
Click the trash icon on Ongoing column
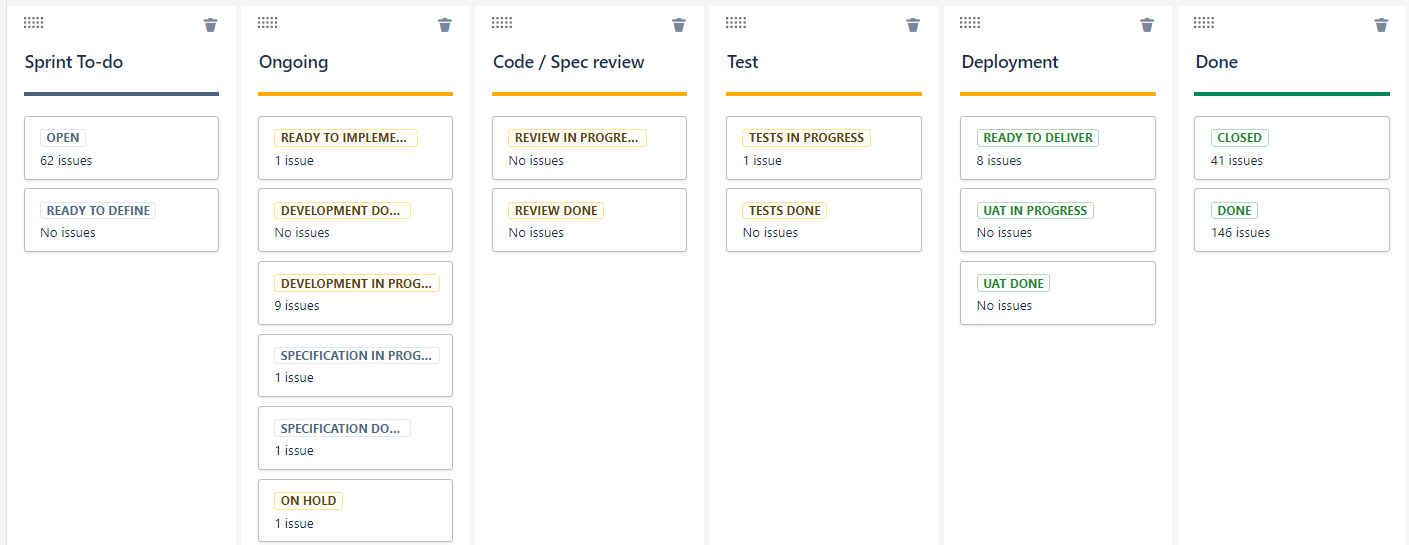coord(445,25)
